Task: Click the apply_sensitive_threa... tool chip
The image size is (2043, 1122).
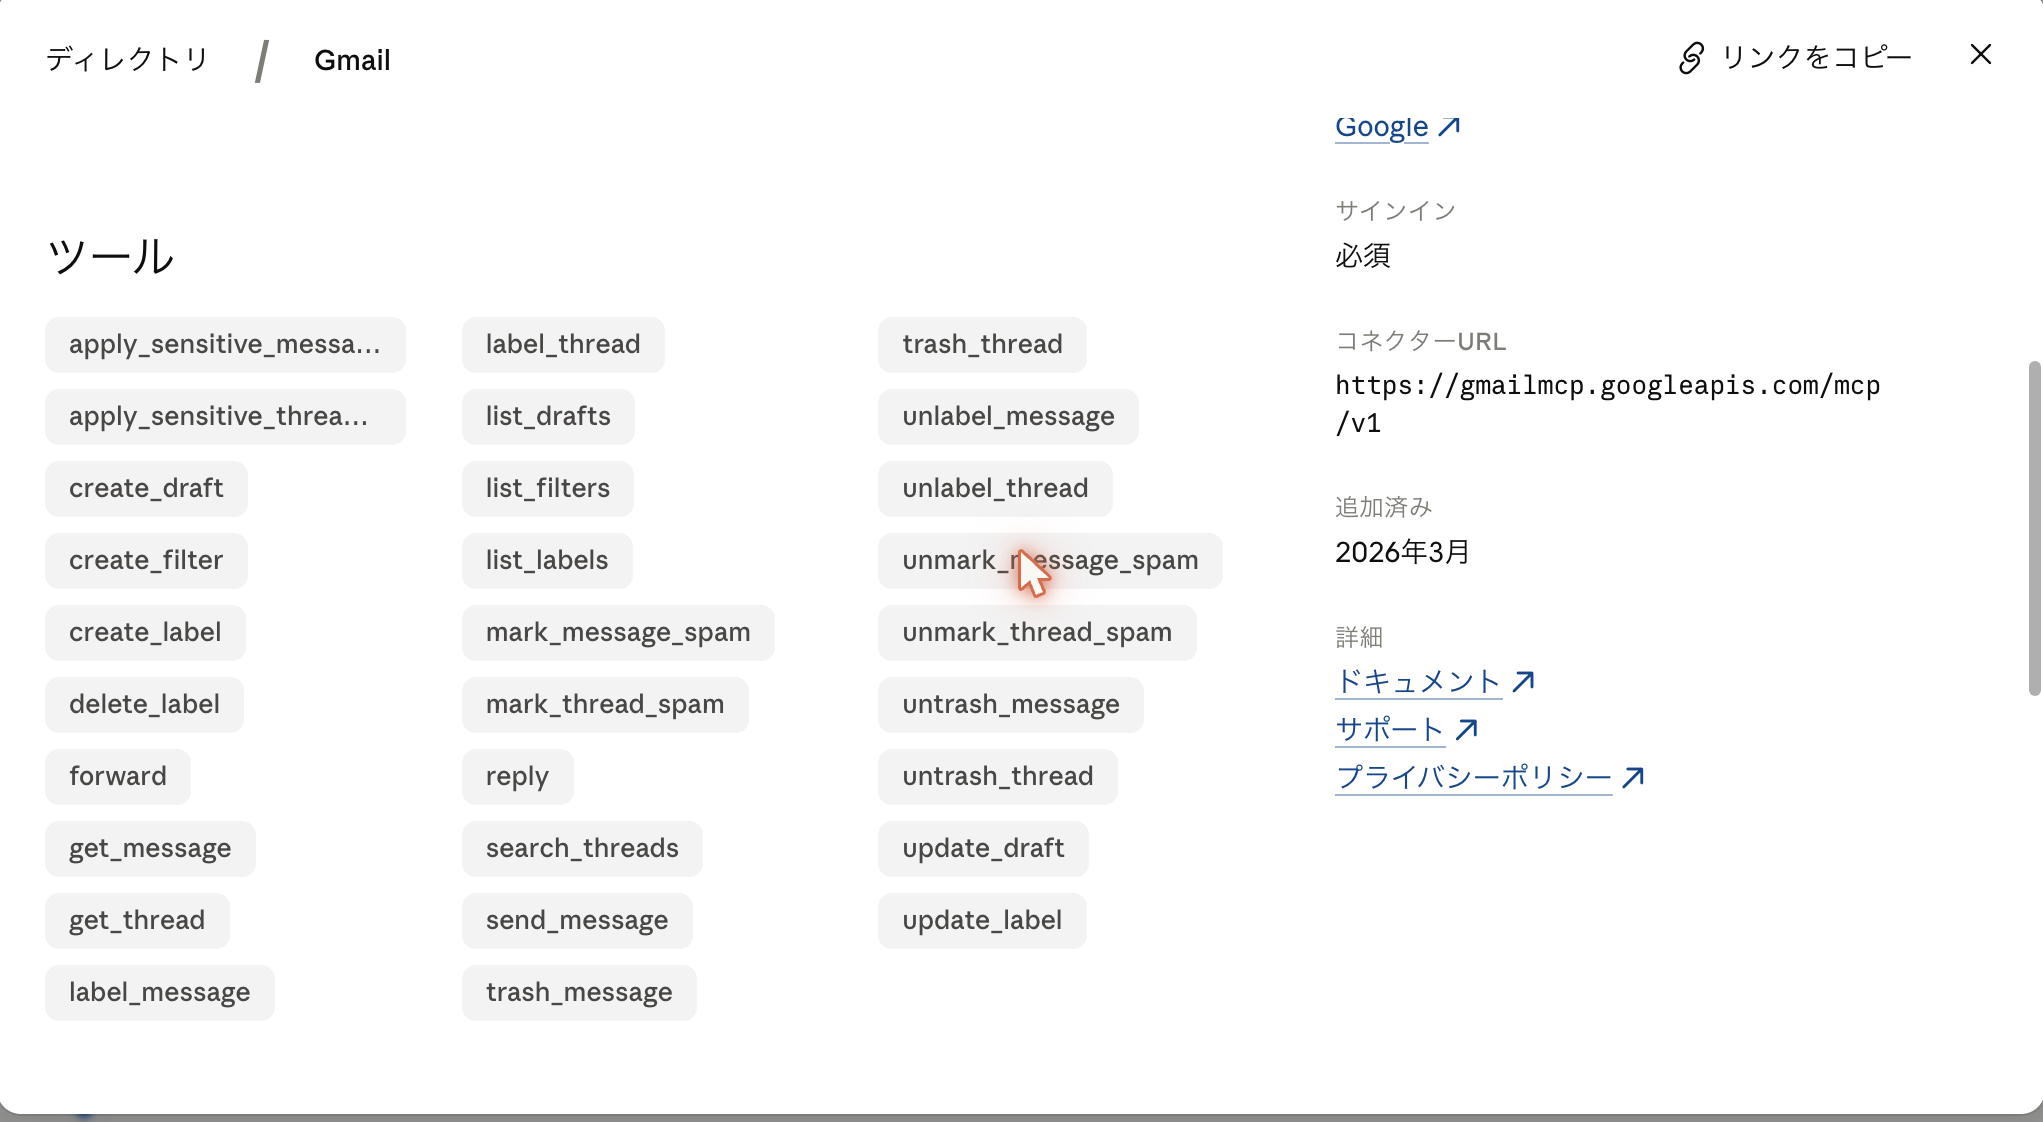Action: pyautogui.click(x=225, y=417)
